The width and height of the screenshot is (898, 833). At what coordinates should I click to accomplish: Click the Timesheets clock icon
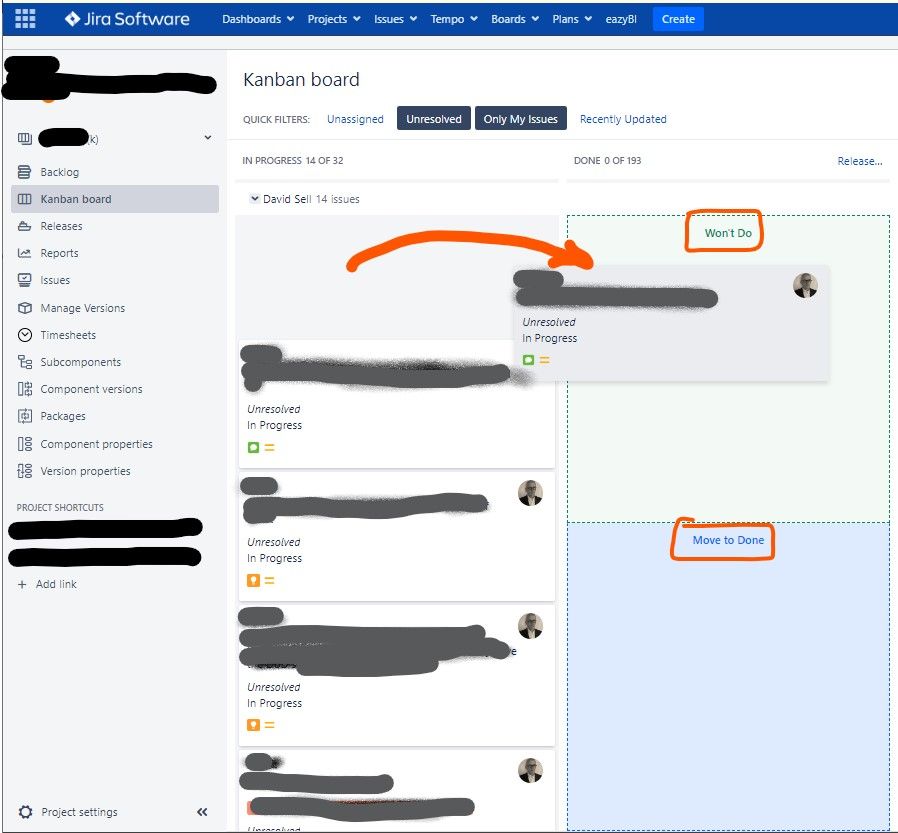tap(25, 335)
